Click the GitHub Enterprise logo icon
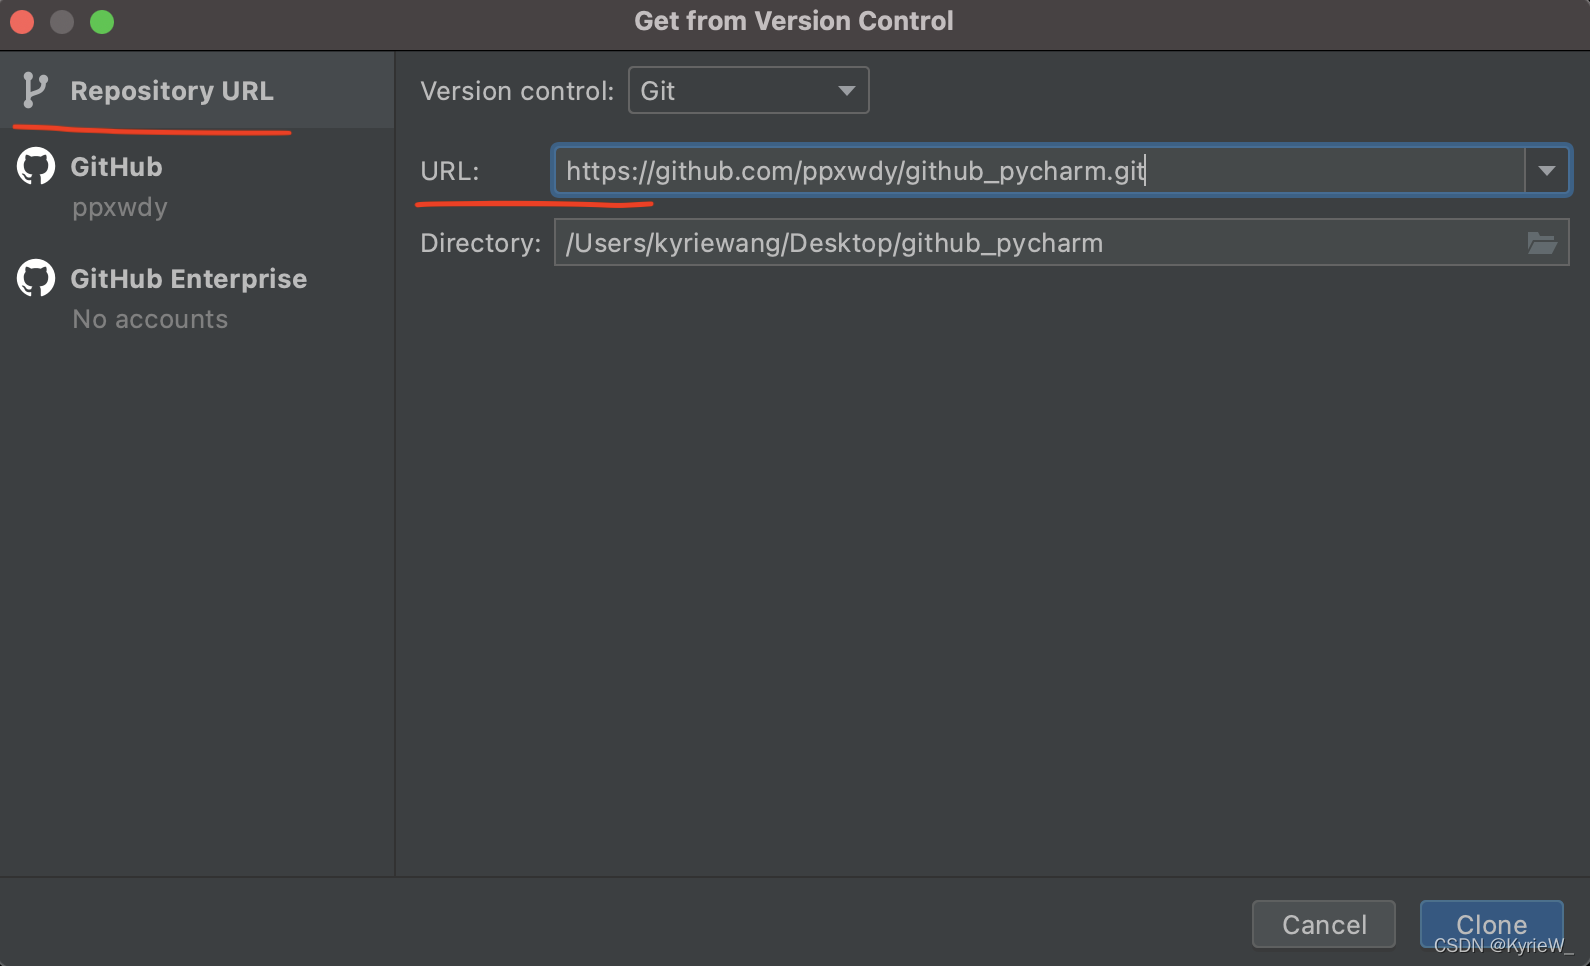This screenshot has width=1590, height=966. click(36, 278)
